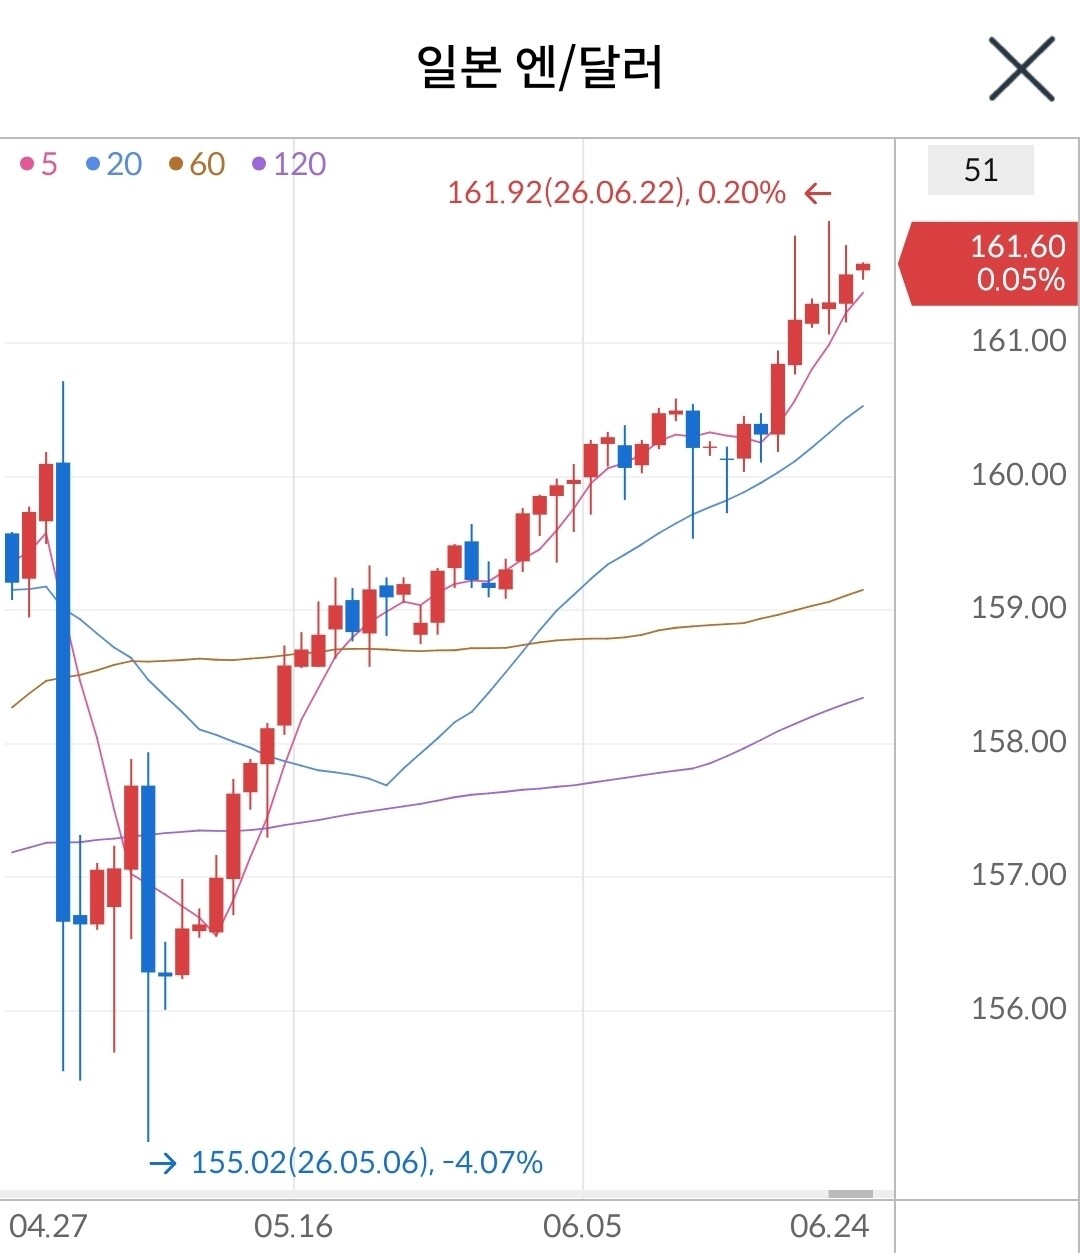Click the 06.24 date axis label
This screenshot has height=1253, width=1080.
829,1226
